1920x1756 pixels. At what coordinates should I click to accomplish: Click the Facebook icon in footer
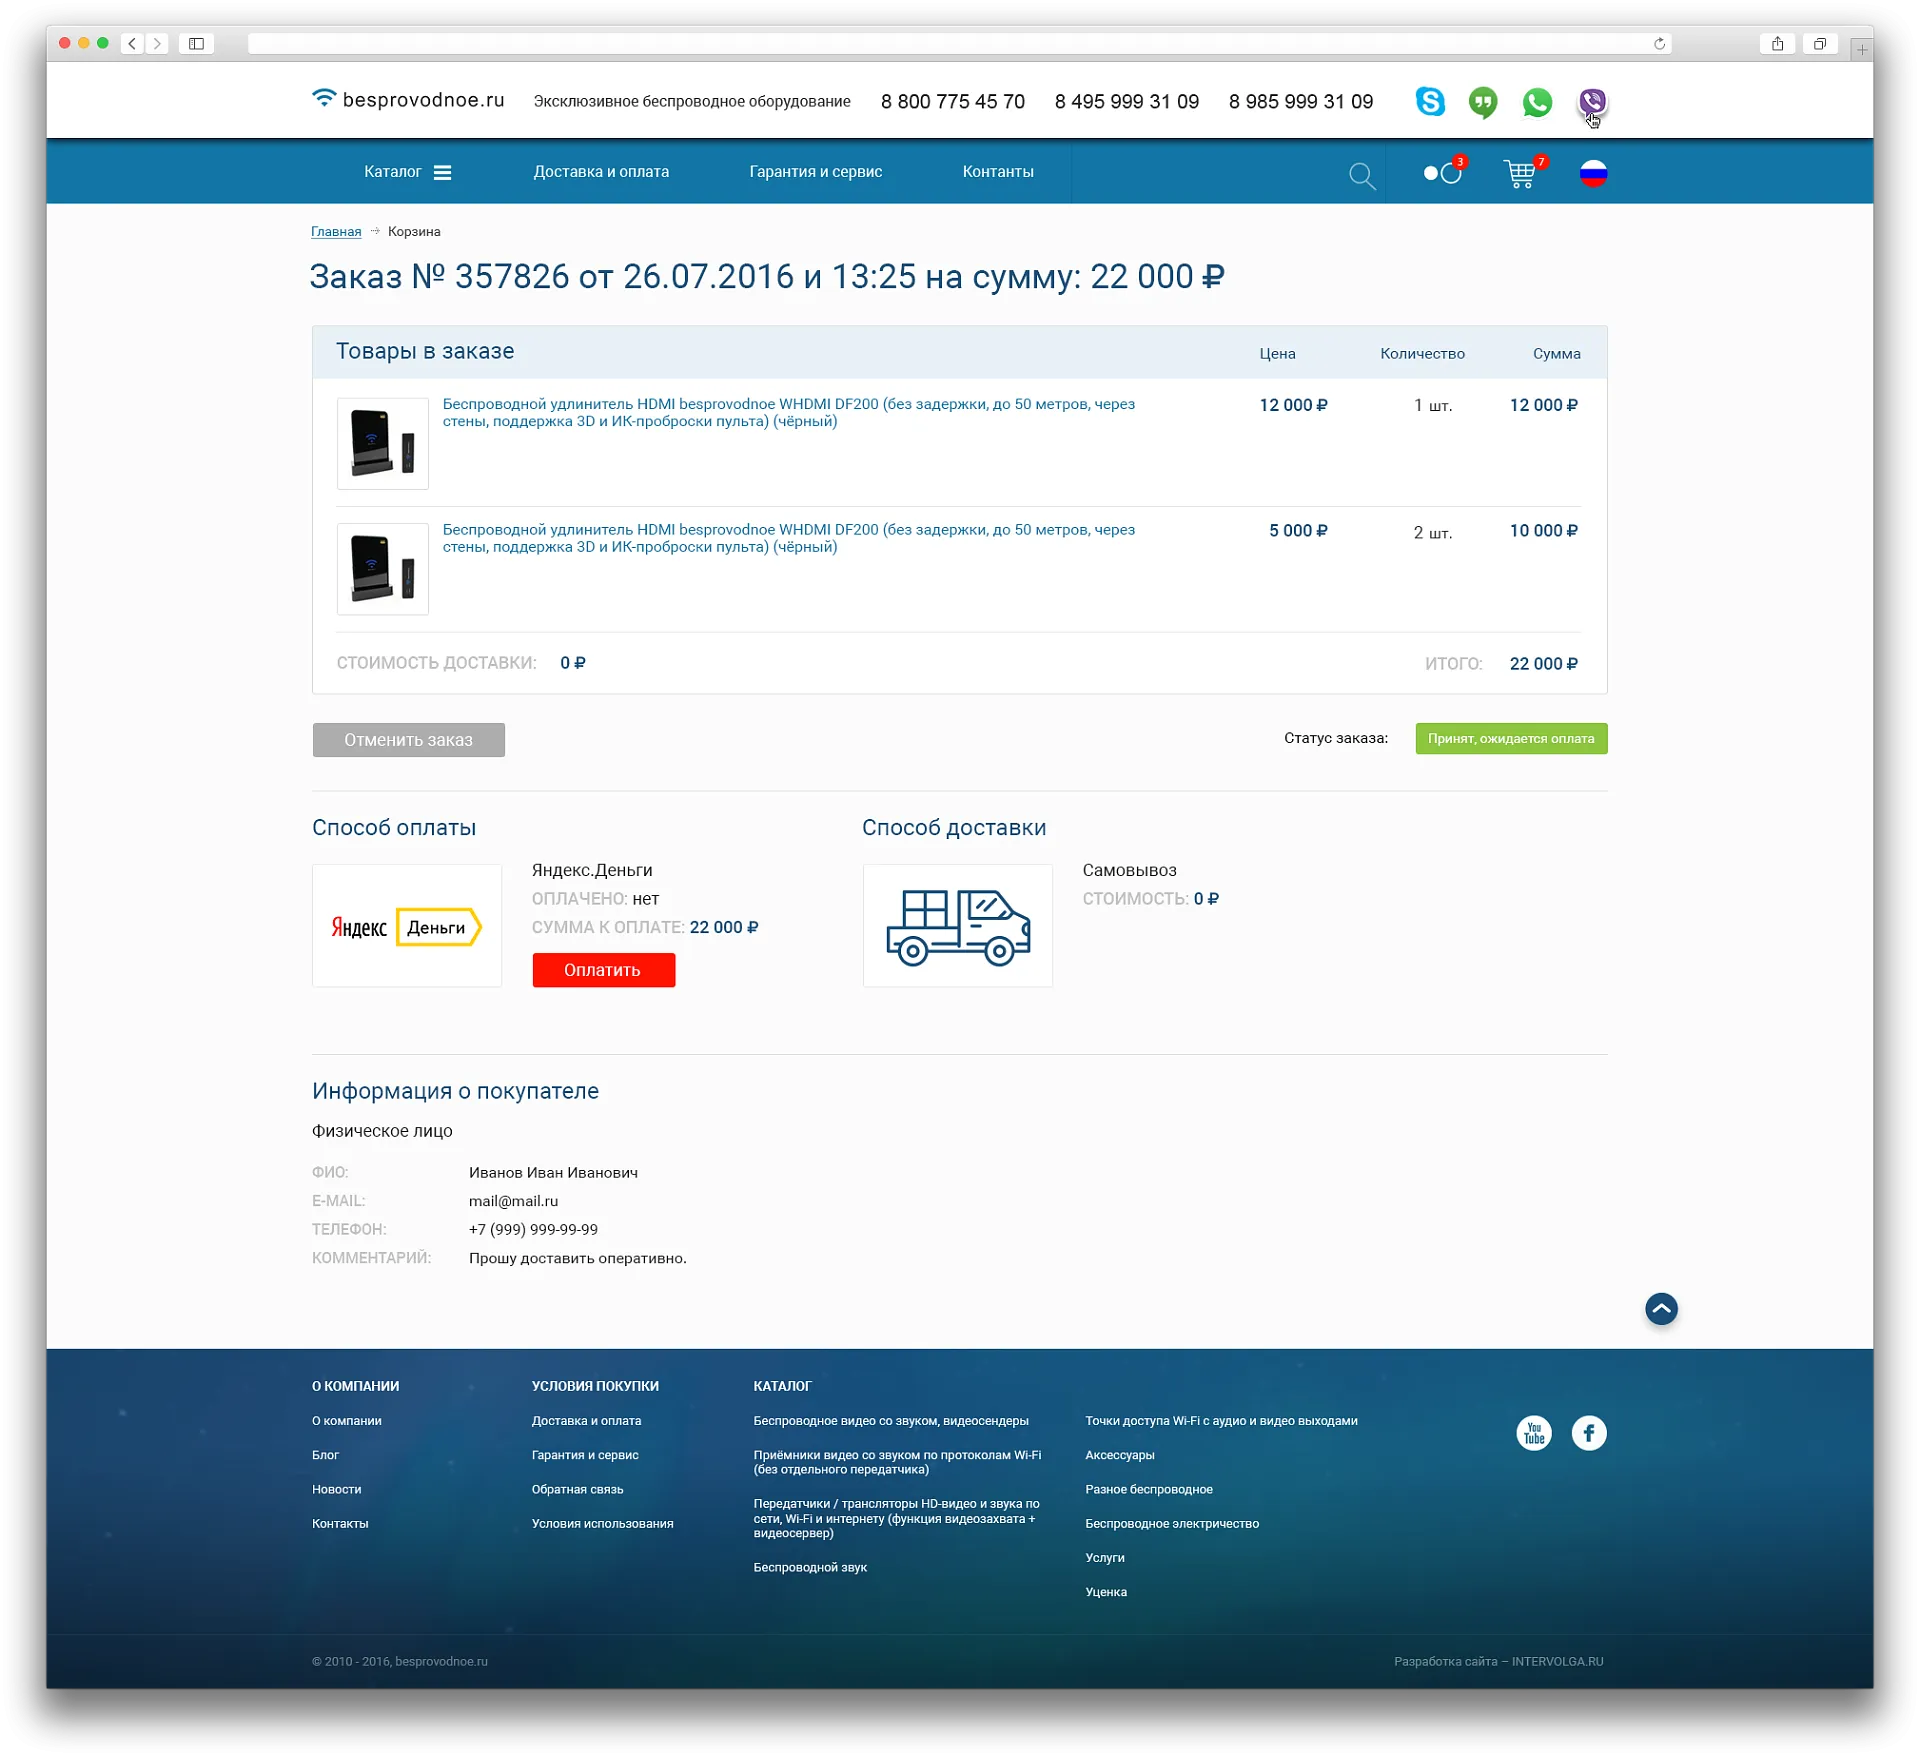click(1589, 1433)
